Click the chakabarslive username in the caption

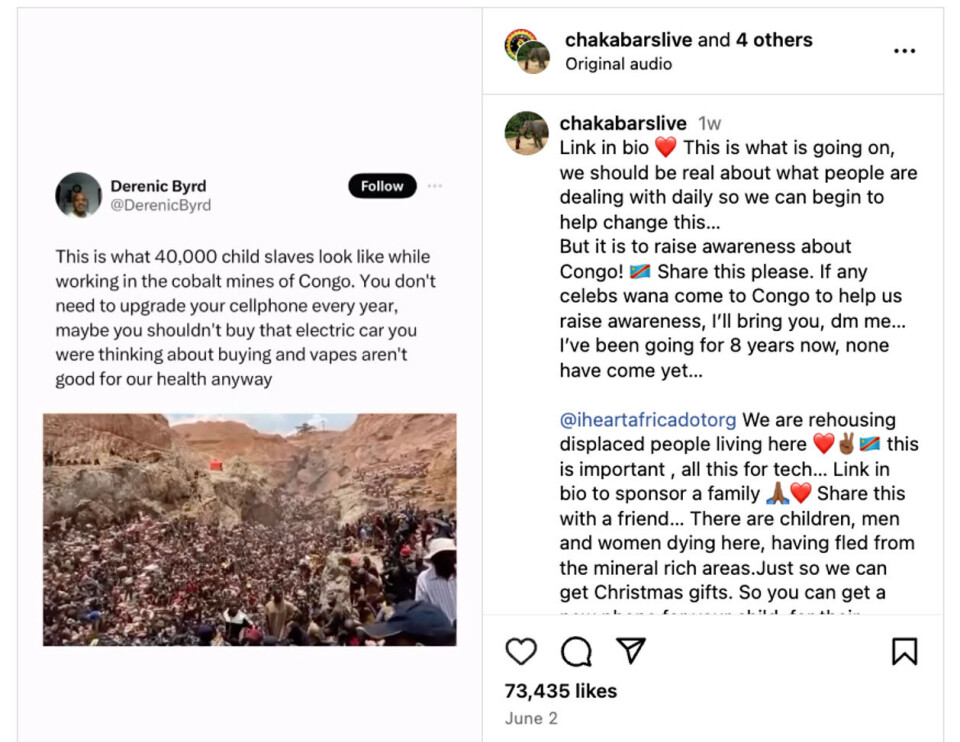click(622, 123)
